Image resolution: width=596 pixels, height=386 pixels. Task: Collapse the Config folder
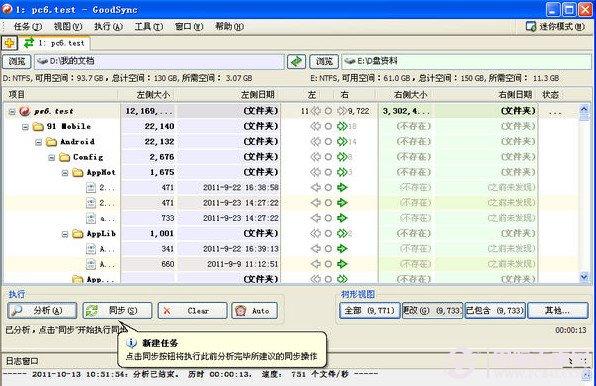(52, 158)
